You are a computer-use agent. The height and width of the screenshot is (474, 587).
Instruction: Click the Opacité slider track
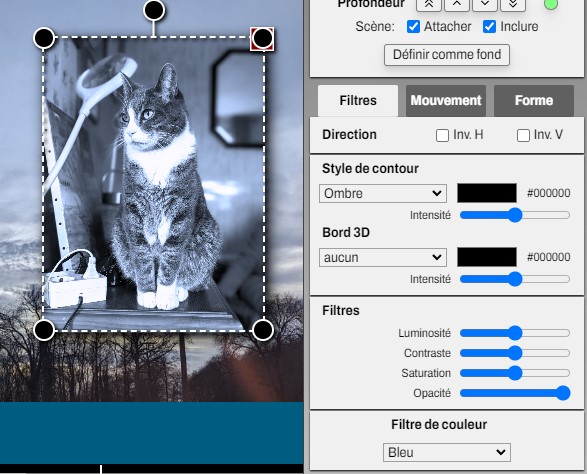click(515, 393)
